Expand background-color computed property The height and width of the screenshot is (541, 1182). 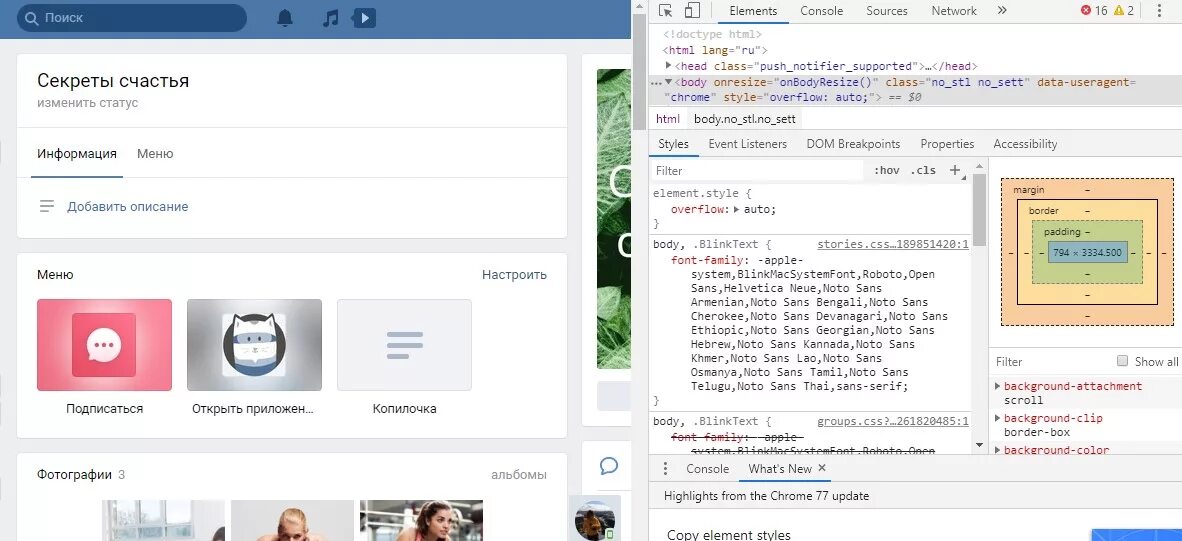click(998, 450)
